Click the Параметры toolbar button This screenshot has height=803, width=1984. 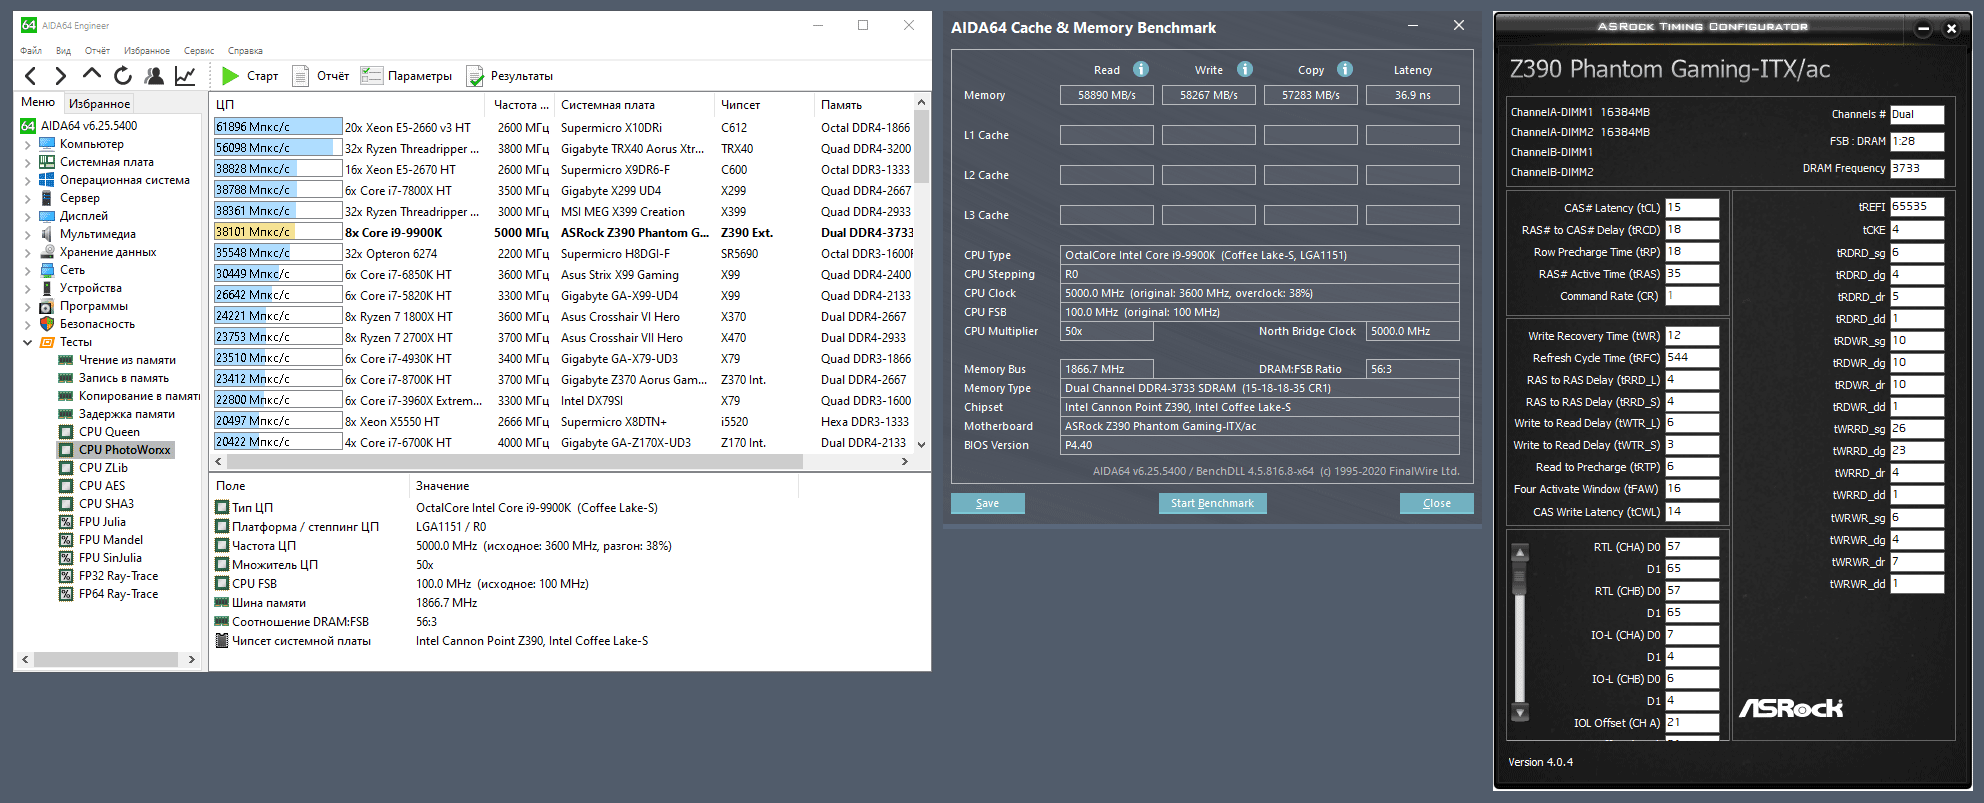(x=406, y=76)
